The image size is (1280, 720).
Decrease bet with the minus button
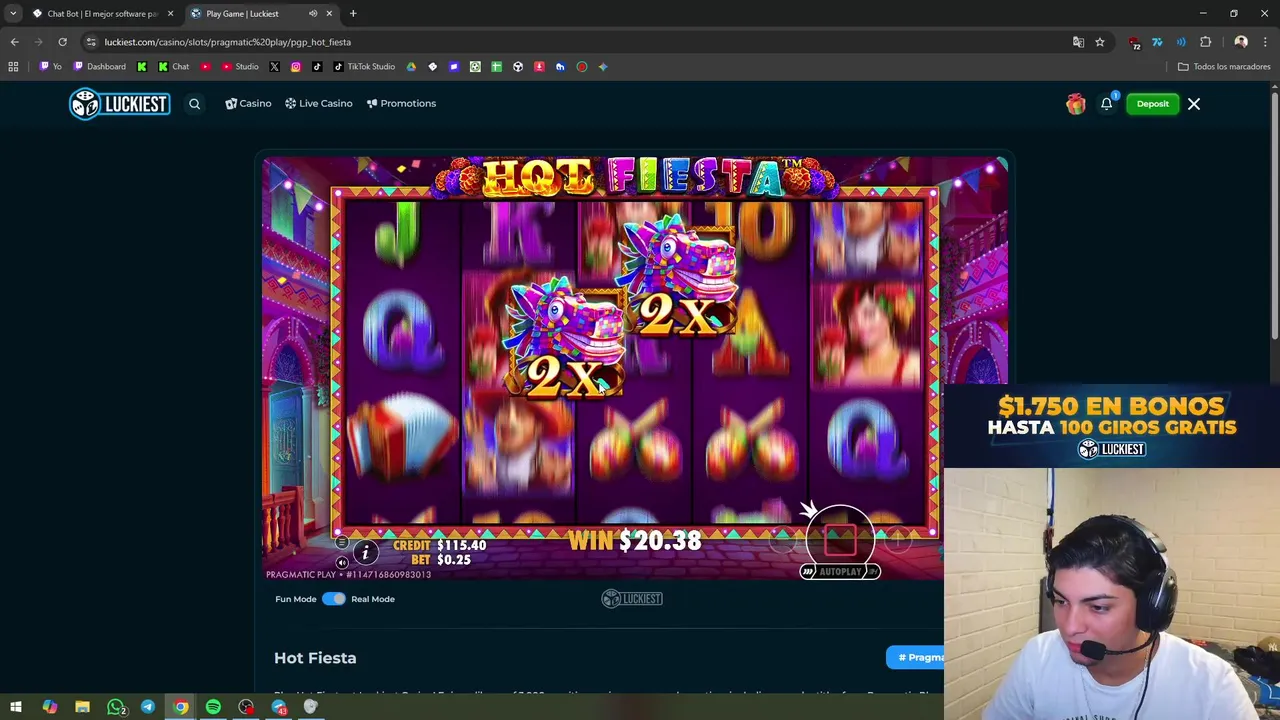click(783, 541)
